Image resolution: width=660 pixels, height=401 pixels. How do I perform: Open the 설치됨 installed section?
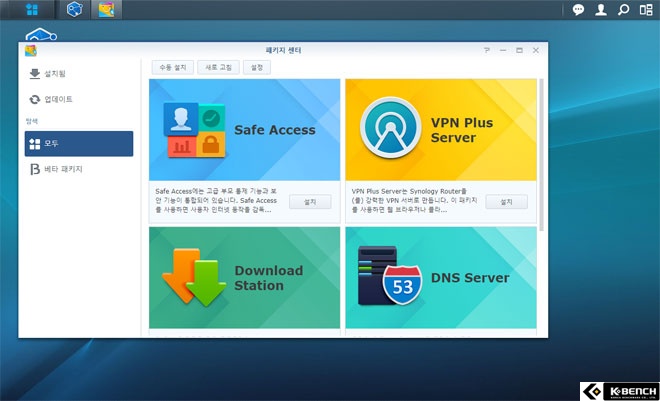coord(79,74)
